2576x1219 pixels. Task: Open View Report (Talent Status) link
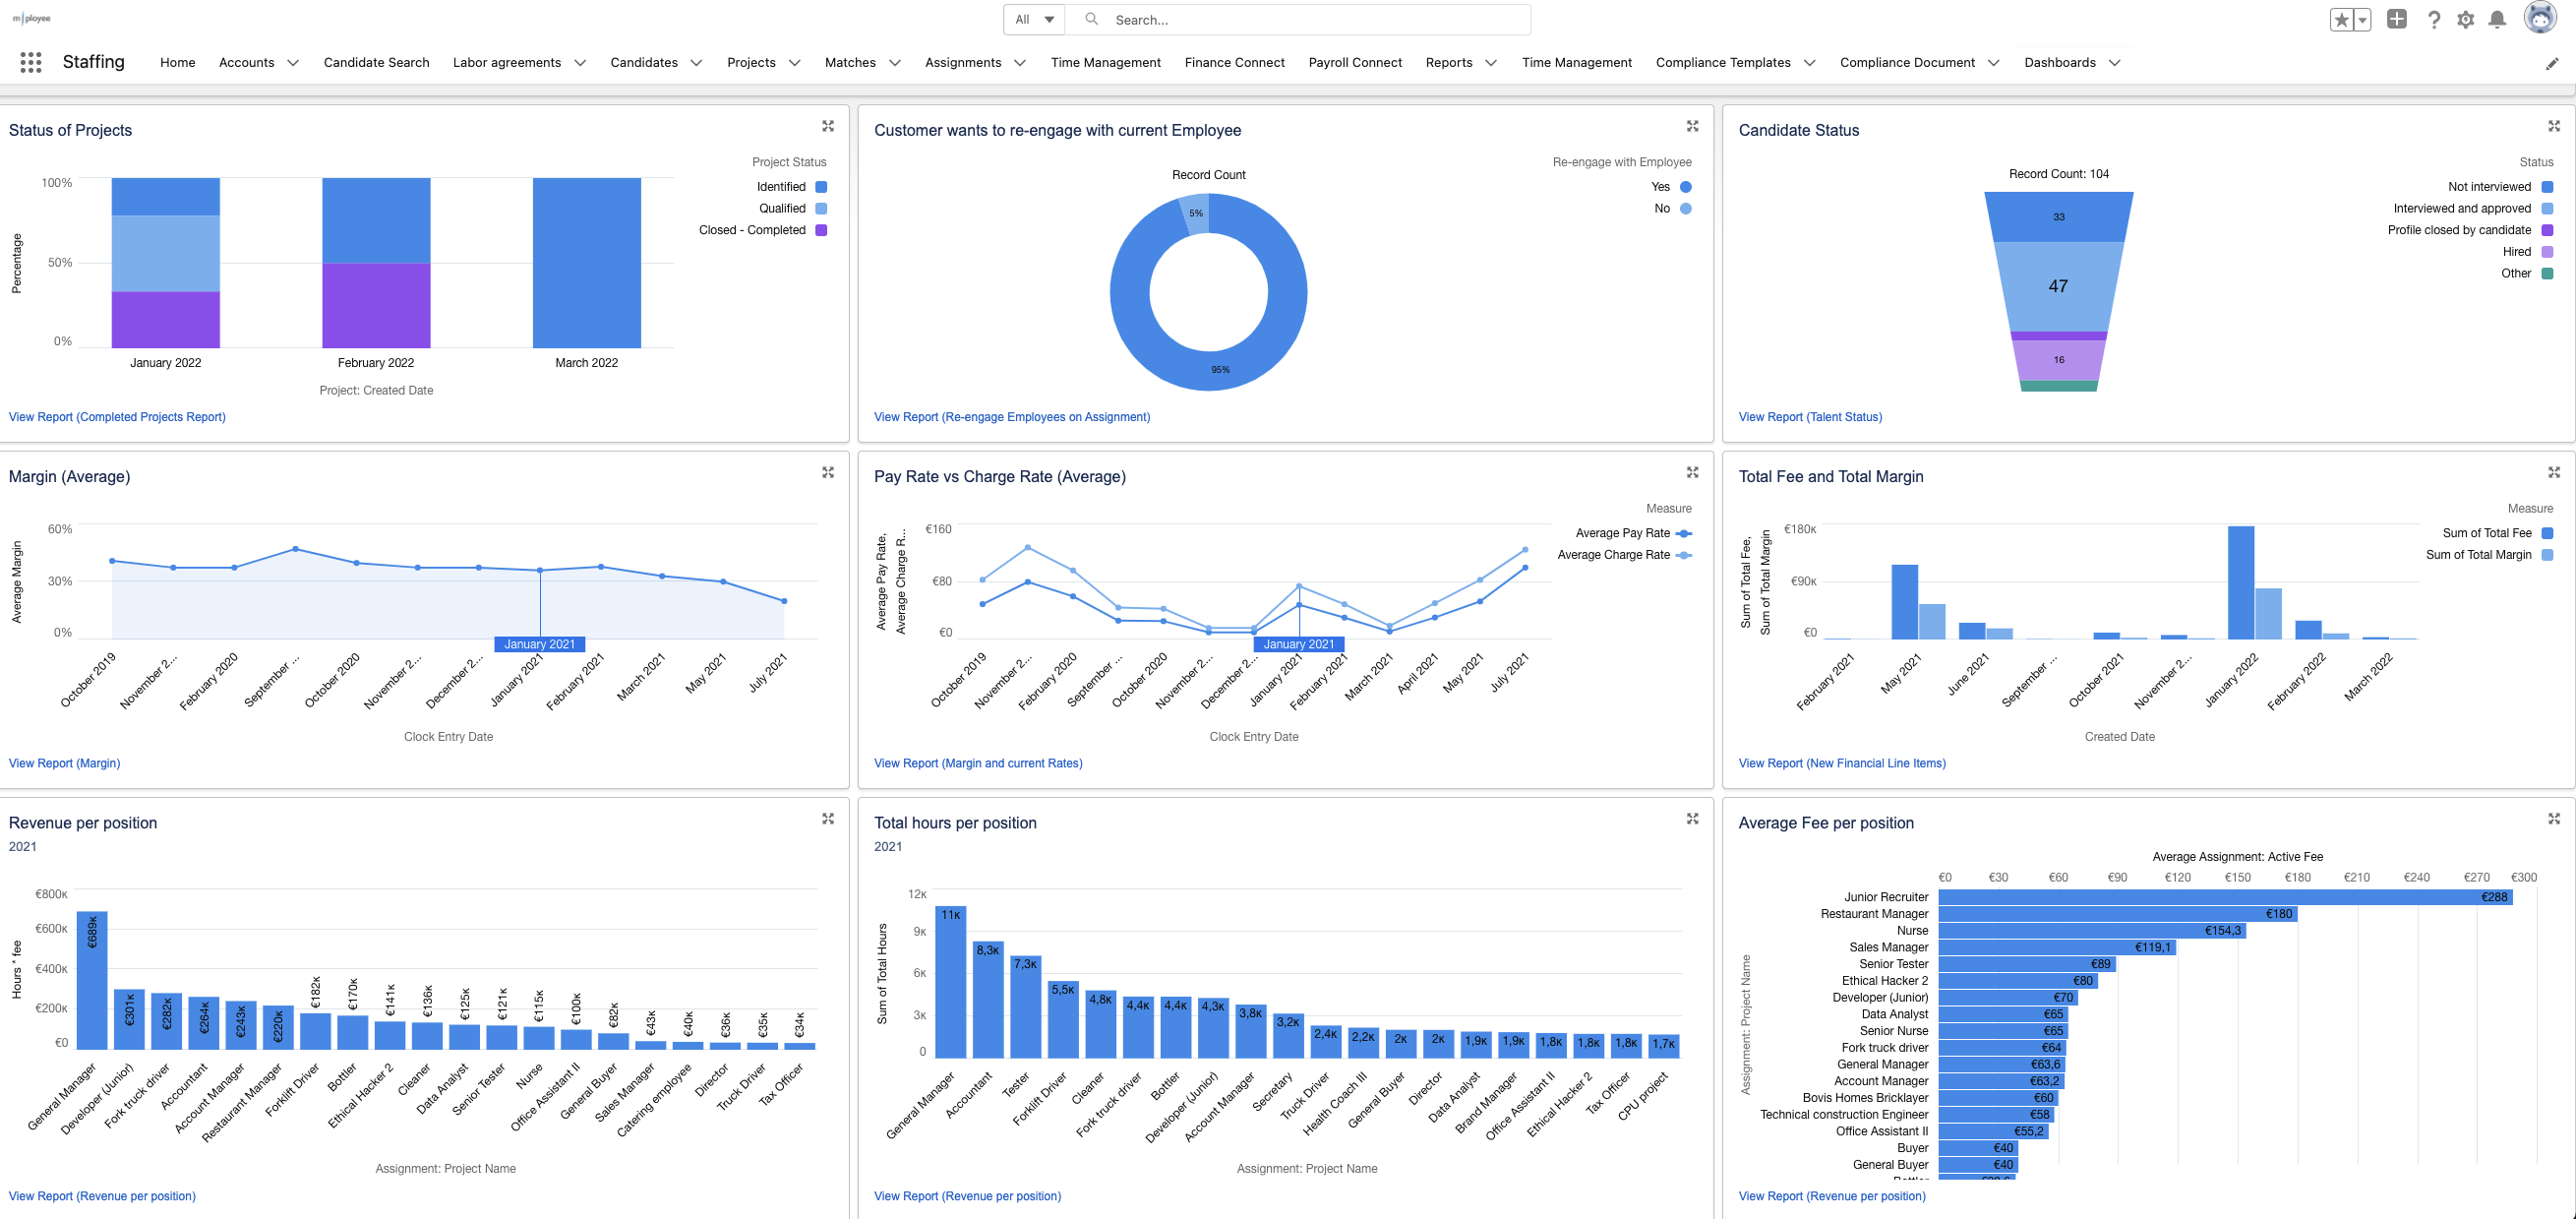[x=1810, y=417]
